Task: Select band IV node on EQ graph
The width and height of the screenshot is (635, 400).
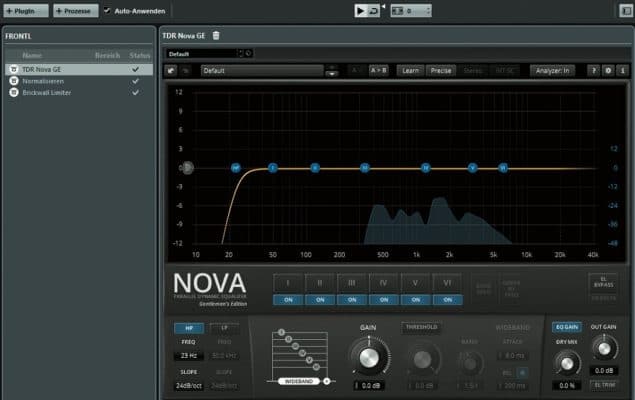Action: pyautogui.click(x=426, y=168)
